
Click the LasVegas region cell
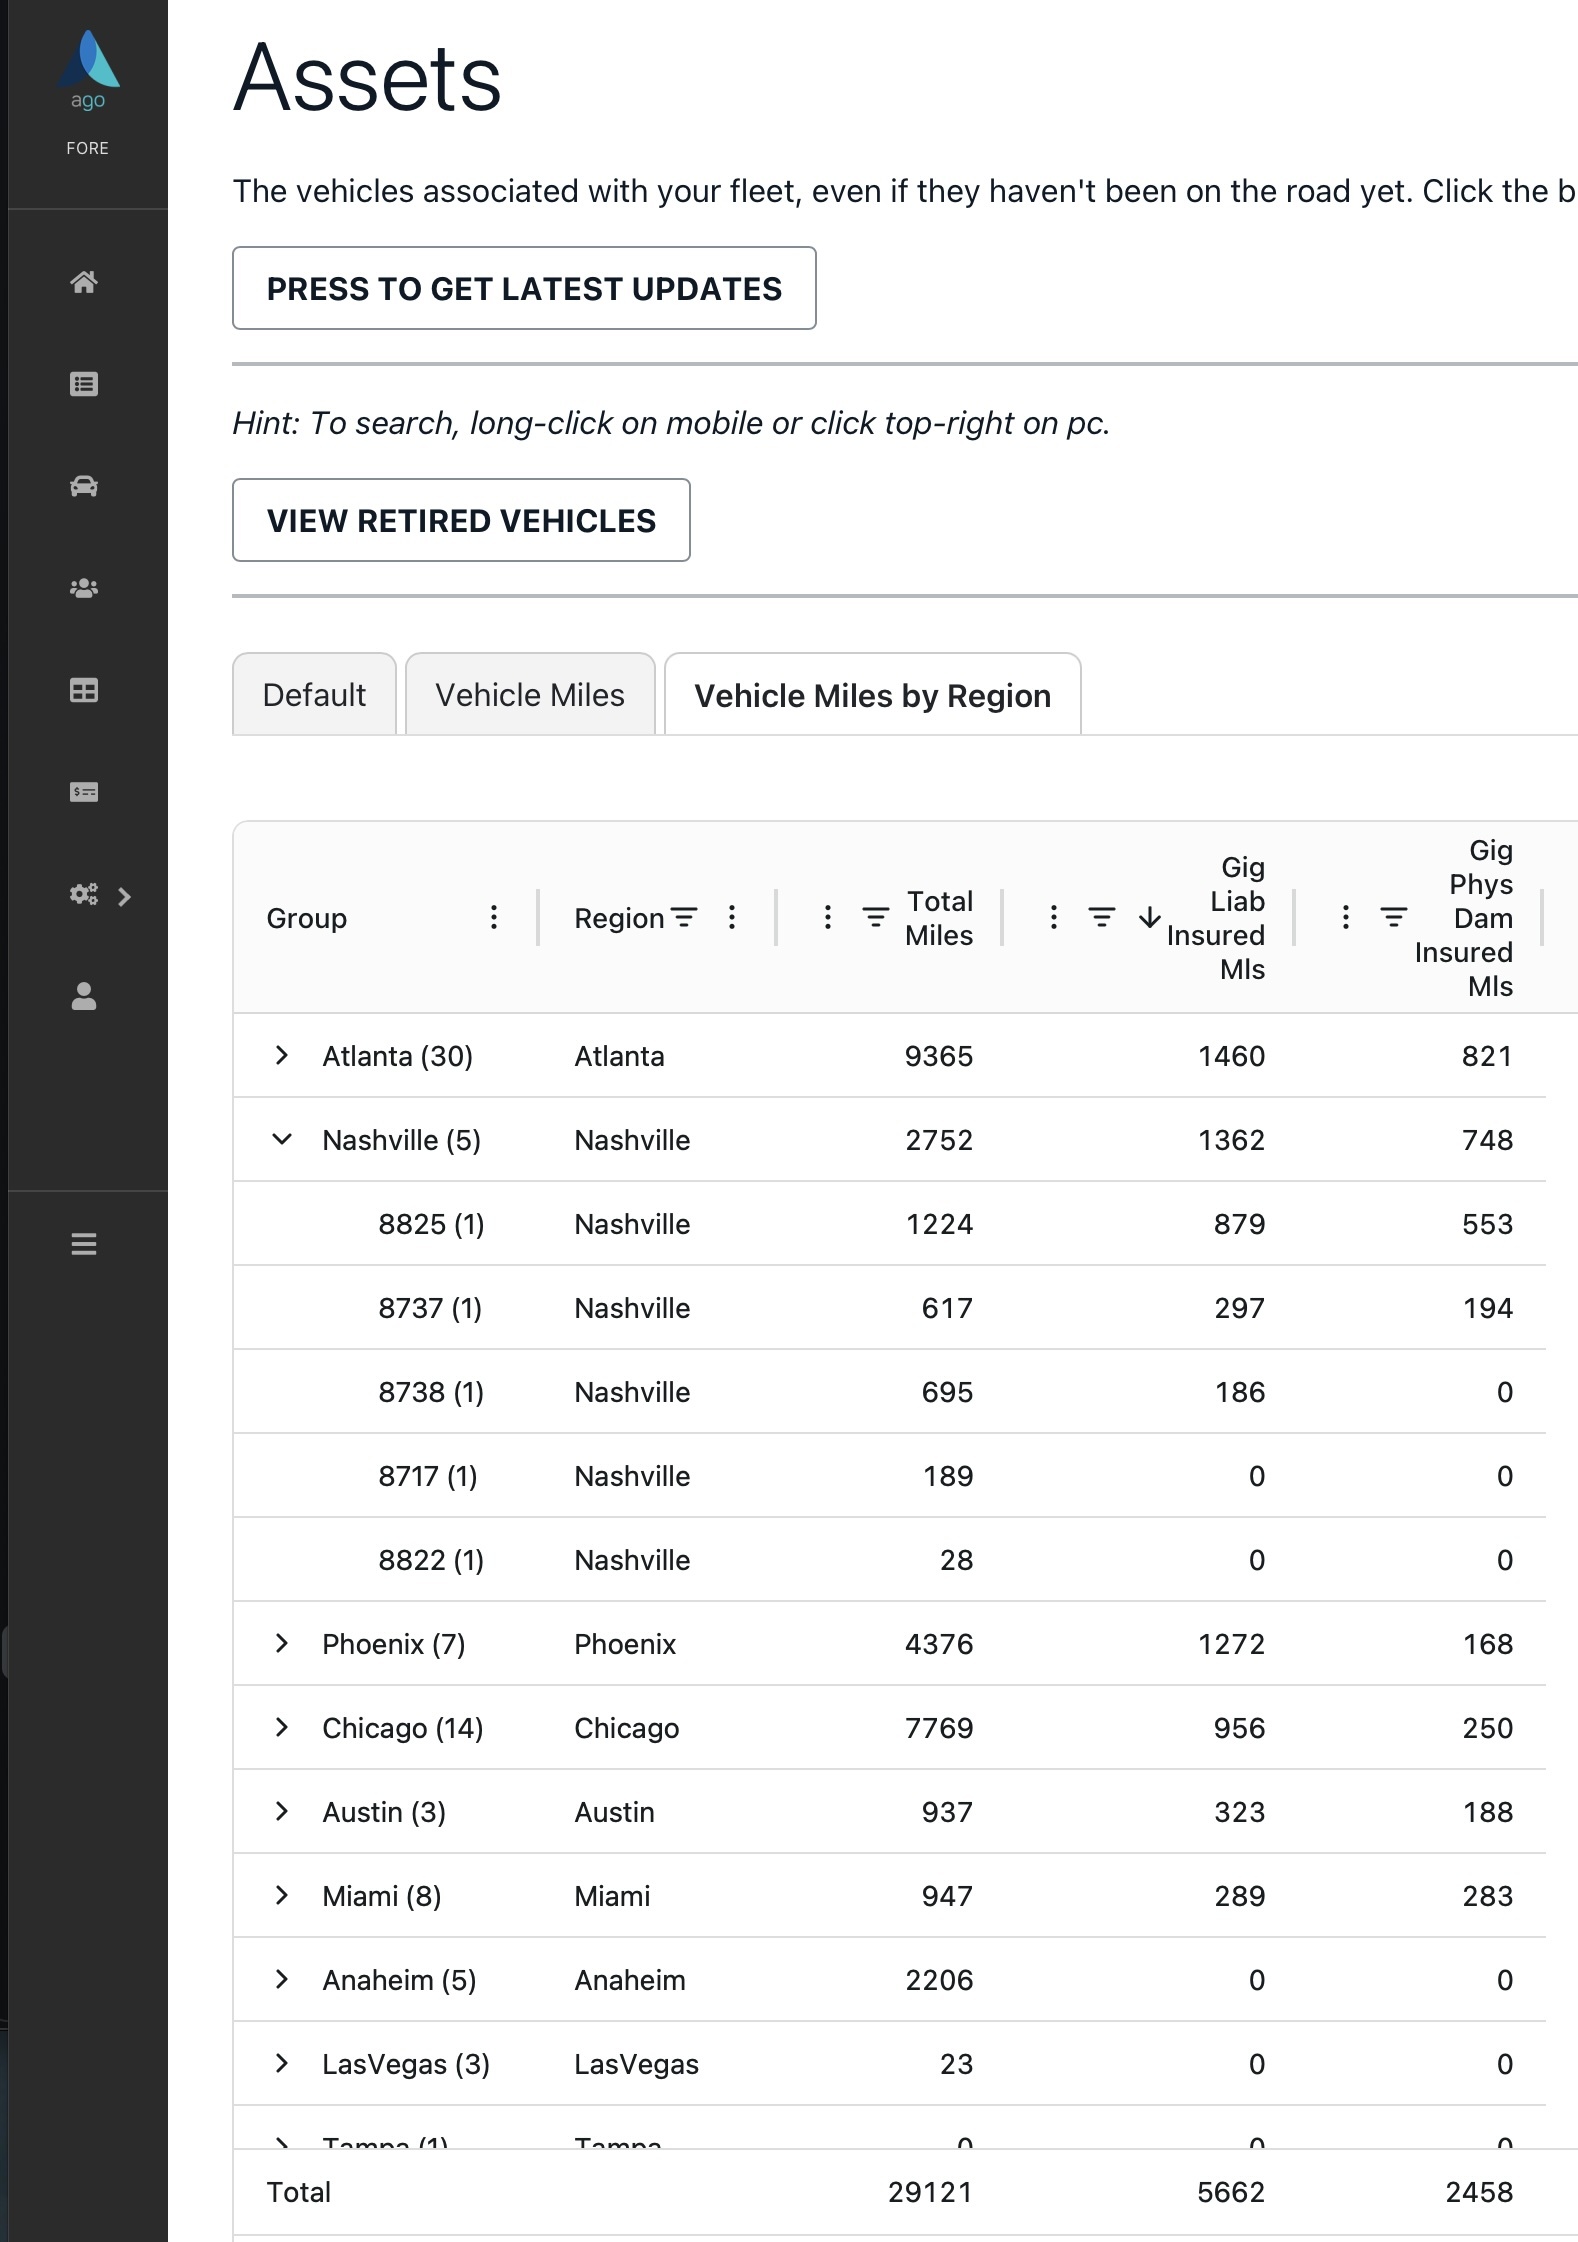pos(636,2064)
